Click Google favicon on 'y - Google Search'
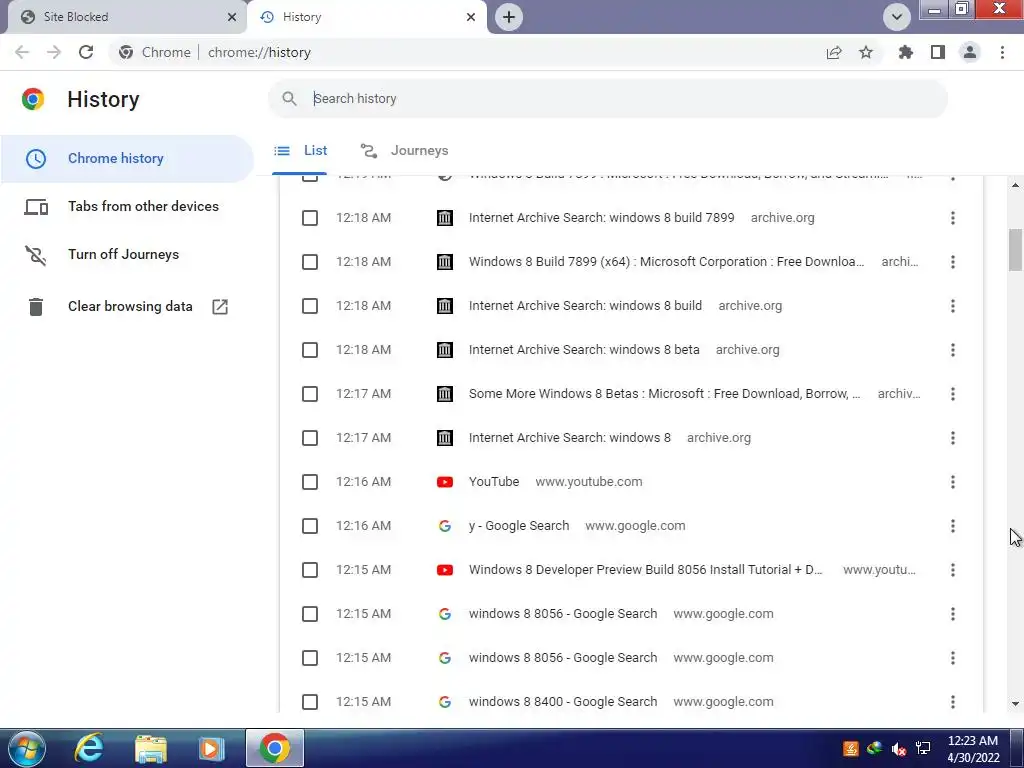Screen dimensions: 1024x768 click(445, 526)
